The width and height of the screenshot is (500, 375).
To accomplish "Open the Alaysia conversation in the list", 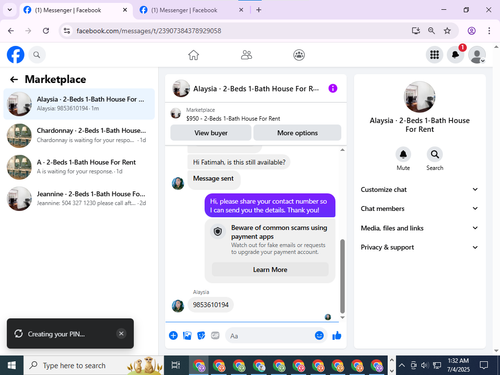I will click(x=79, y=104).
